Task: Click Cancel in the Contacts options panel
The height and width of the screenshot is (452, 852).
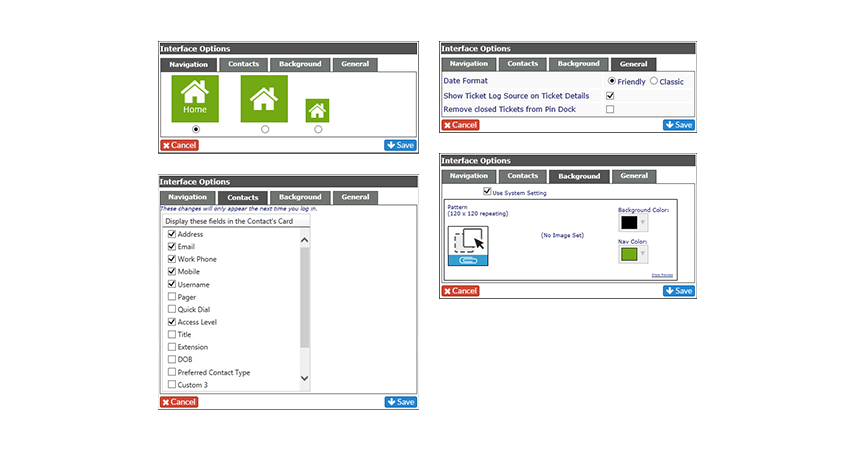Action: 179,402
